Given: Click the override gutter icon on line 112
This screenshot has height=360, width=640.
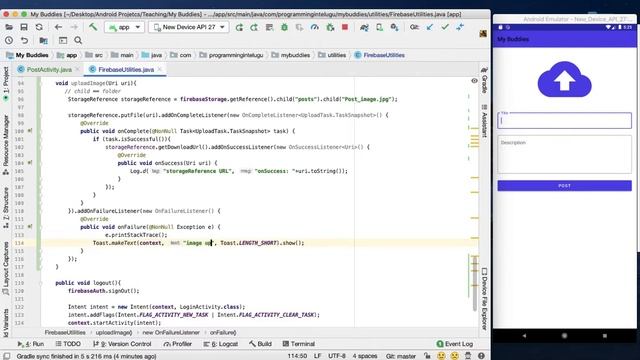Looking at the screenshot, I should point(30,227).
